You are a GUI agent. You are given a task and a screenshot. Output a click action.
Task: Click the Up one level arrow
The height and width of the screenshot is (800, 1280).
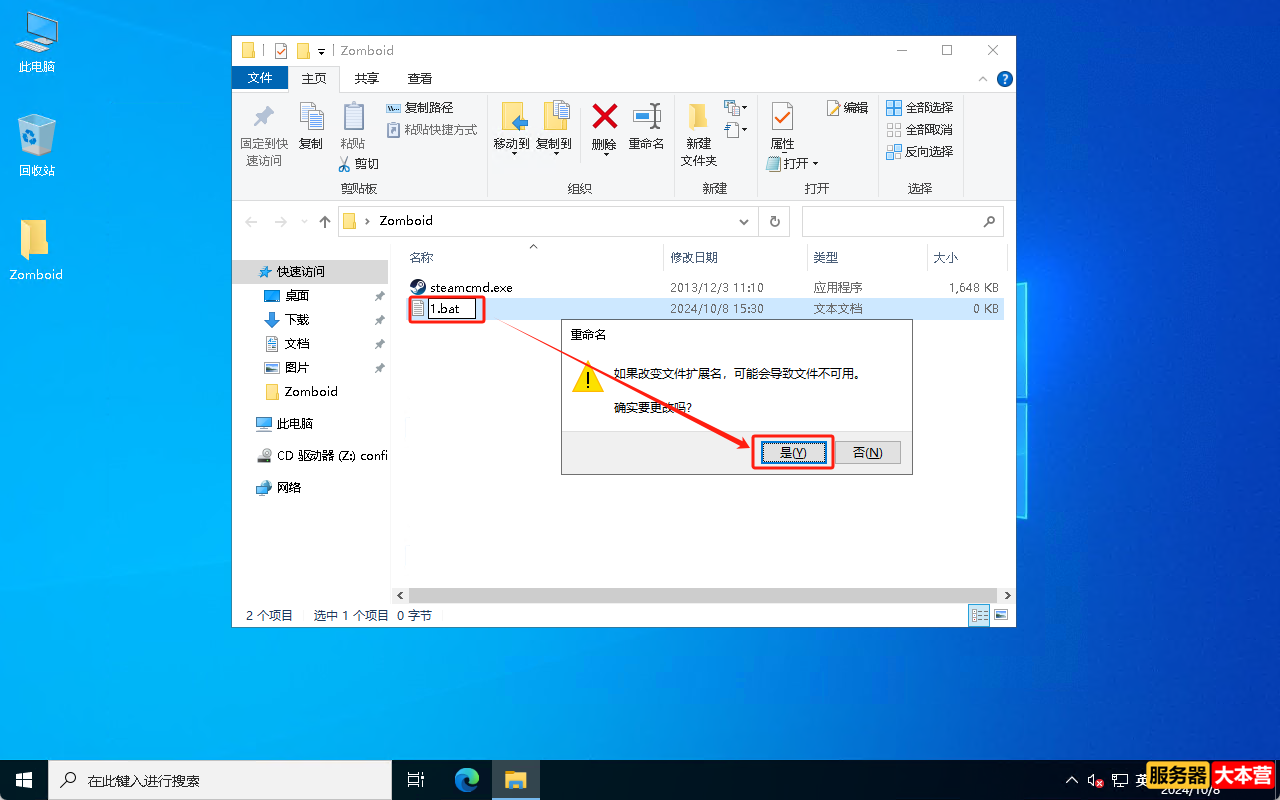pyautogui.click(x=325, y=221)
